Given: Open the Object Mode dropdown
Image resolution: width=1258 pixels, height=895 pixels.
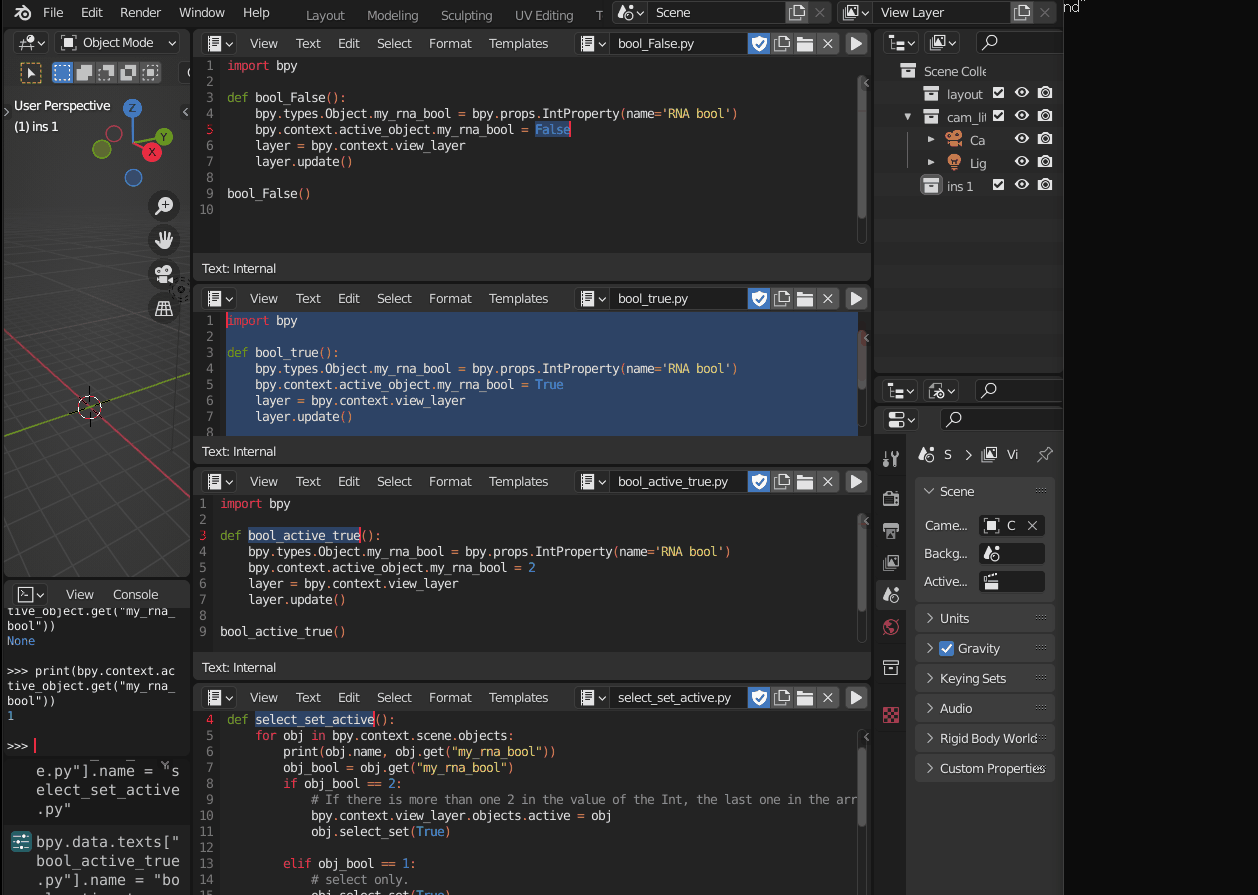Looking at the screenshot, I should point(117,42).
